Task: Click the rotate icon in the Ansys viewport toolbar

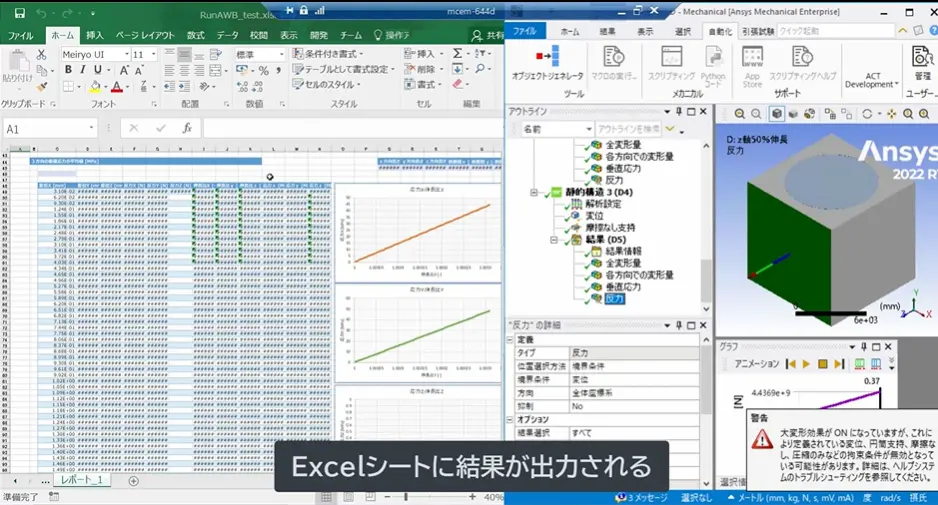Action: click(x=867, y=114)
